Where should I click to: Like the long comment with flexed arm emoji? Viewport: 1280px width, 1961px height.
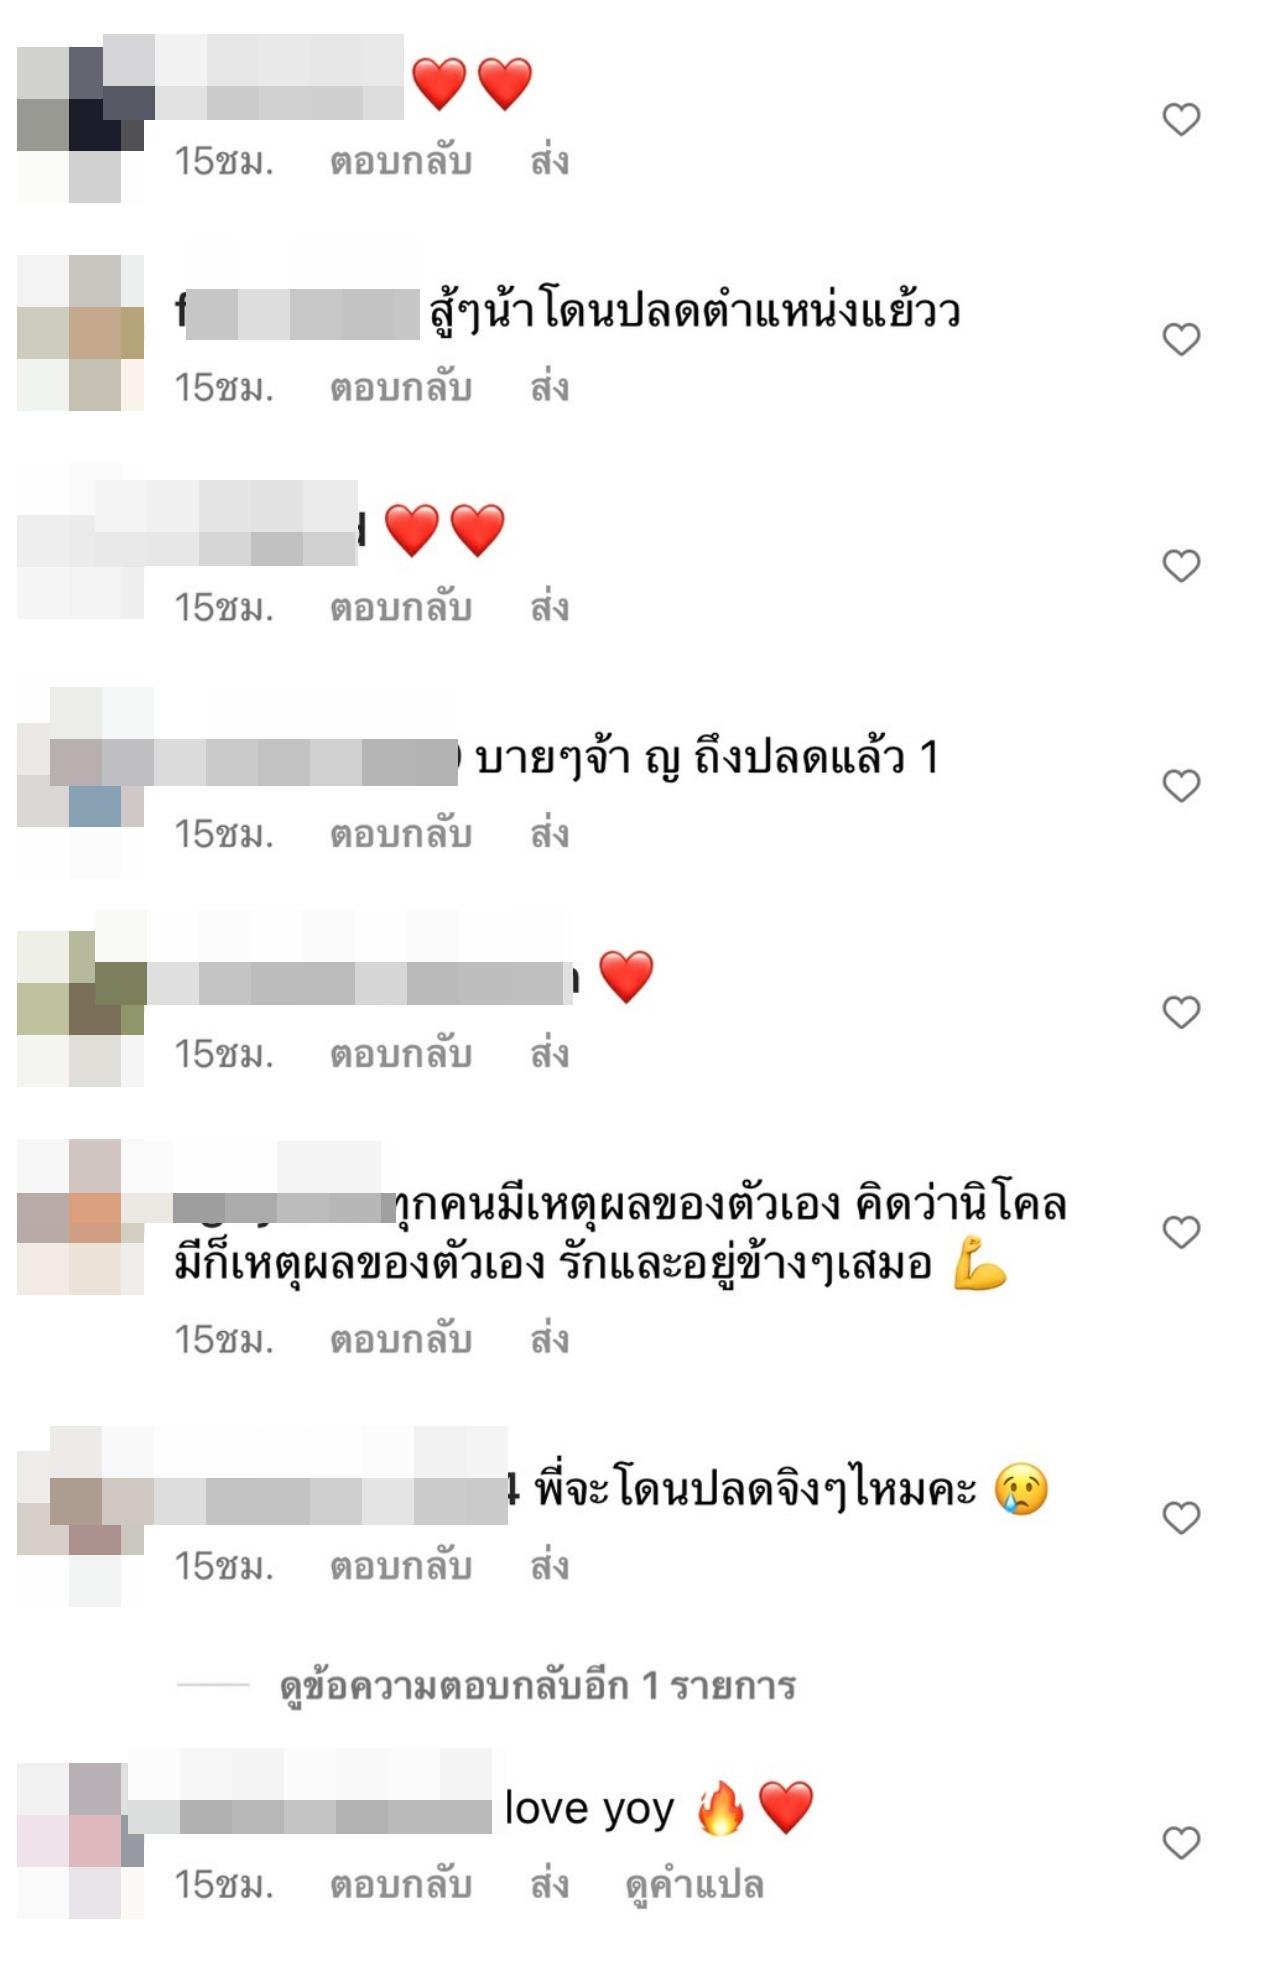(1181, 1231)
